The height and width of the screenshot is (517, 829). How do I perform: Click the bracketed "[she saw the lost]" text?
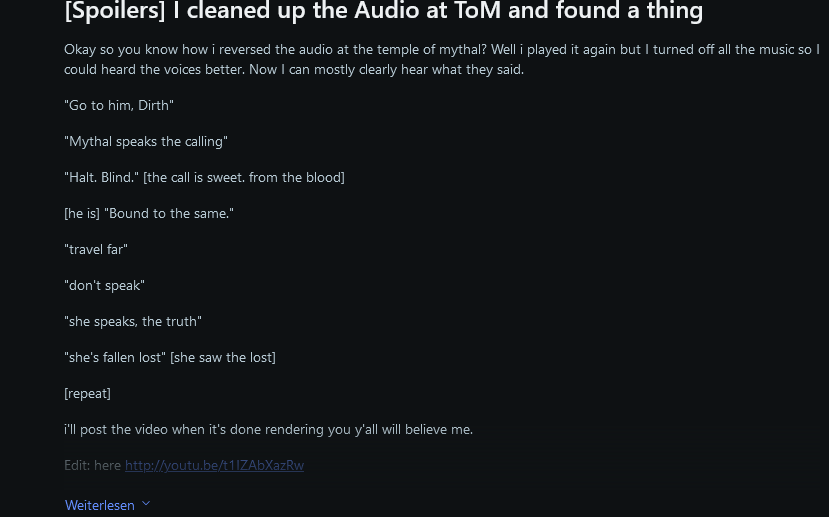coord(223,357)
